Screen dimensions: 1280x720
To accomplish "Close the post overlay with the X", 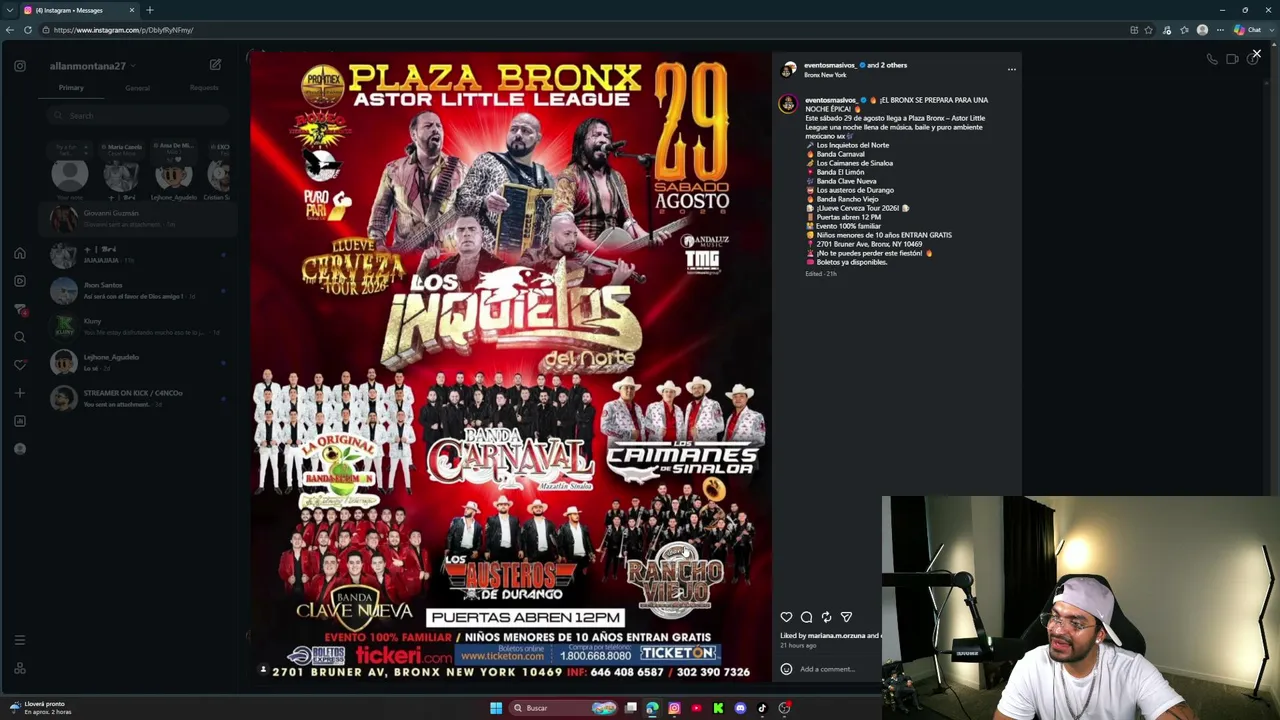I will 1257,54.
